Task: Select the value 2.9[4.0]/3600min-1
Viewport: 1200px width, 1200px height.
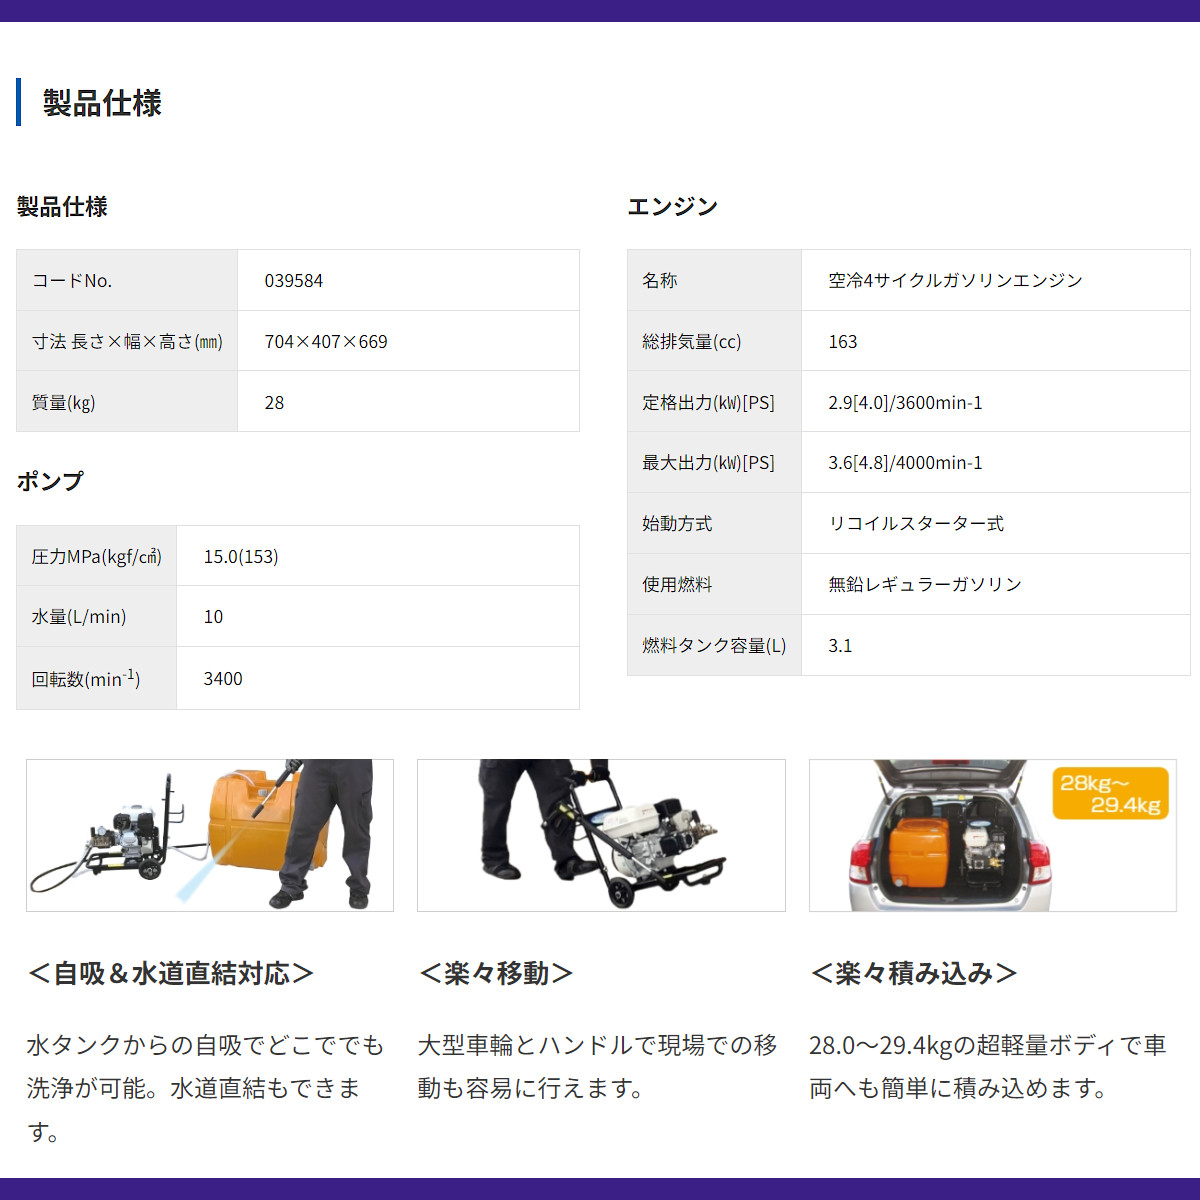Action: click(905, 403)
